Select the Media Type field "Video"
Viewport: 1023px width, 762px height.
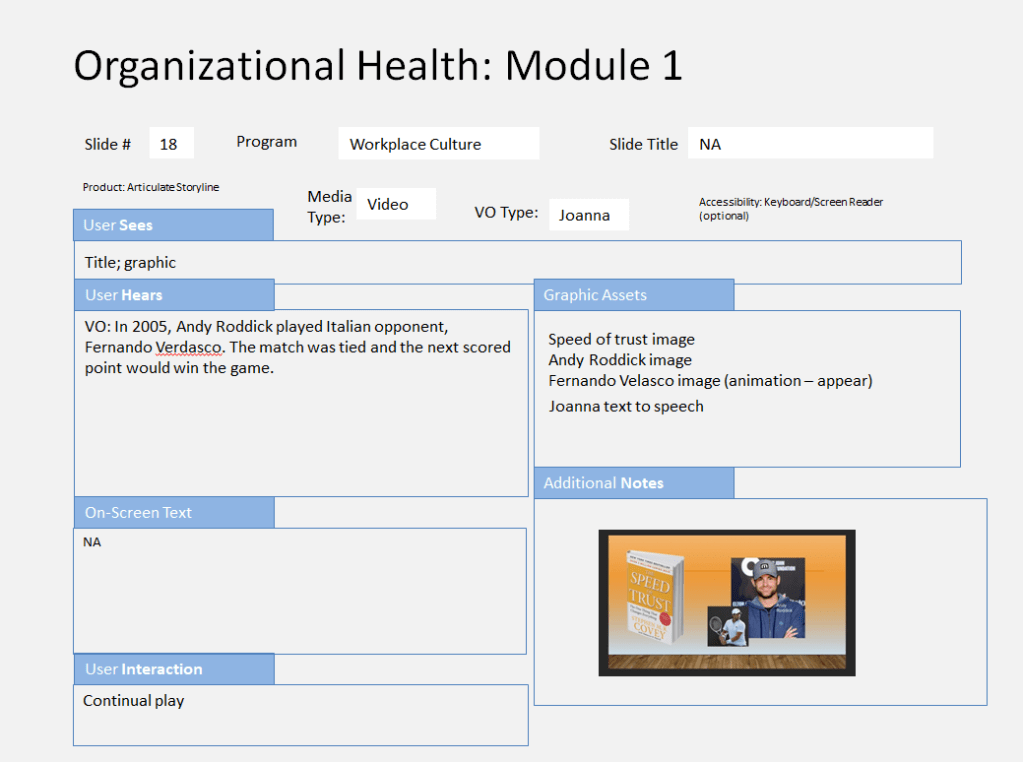coord(396,204)
